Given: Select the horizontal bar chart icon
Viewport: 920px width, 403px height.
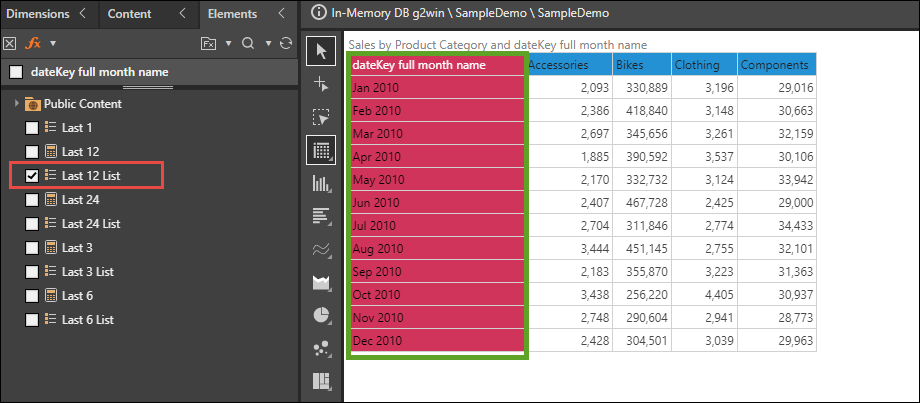Looking at the screenshot, I should (x=321, y=216).
